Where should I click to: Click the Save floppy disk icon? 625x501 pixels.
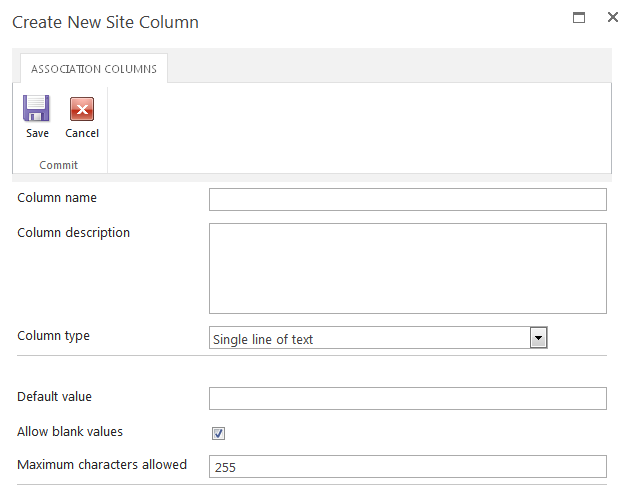point(37,108)
